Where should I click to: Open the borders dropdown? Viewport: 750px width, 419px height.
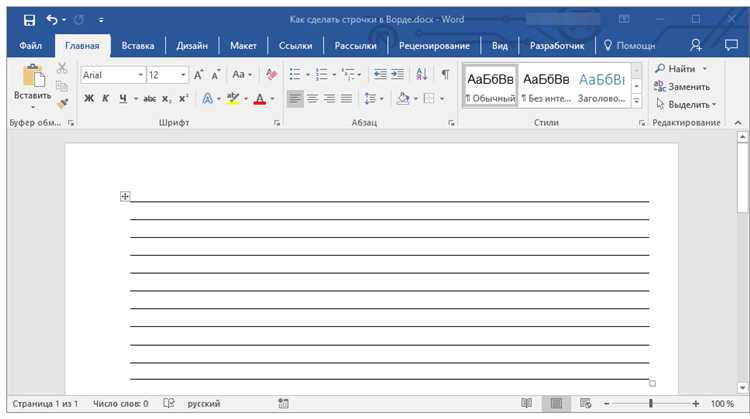442,99
